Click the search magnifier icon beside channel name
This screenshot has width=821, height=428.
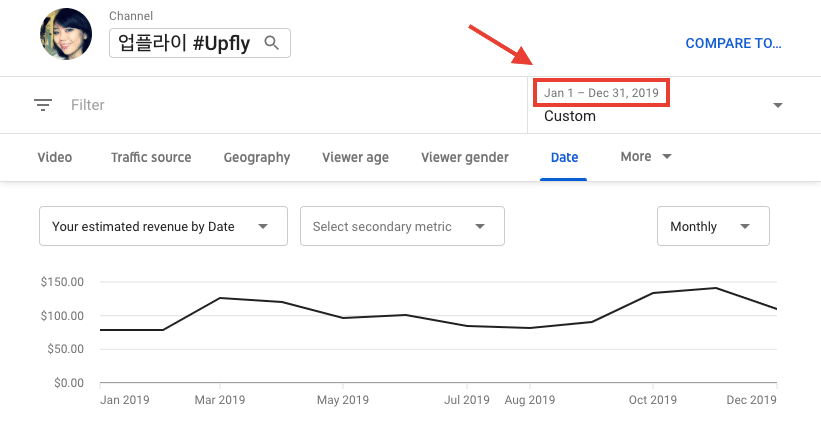click(271, 42)
